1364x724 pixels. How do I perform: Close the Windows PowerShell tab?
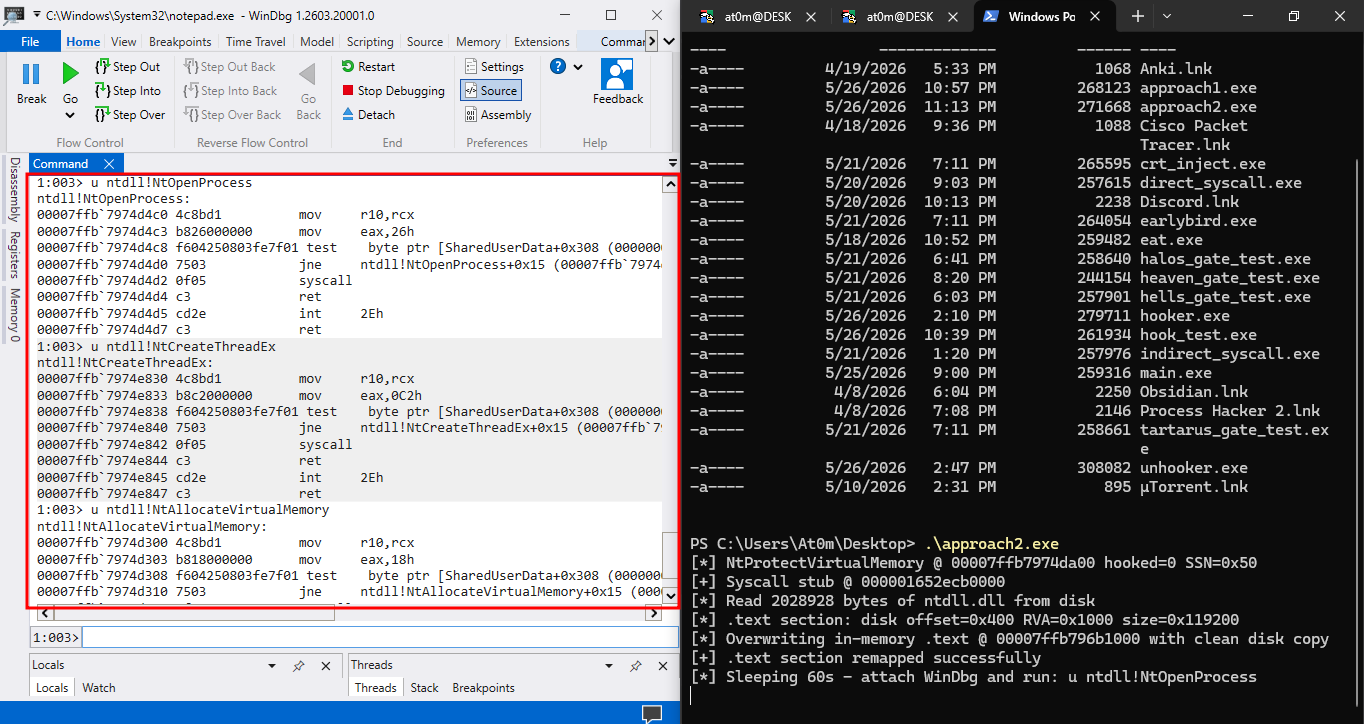point(1097,17)
